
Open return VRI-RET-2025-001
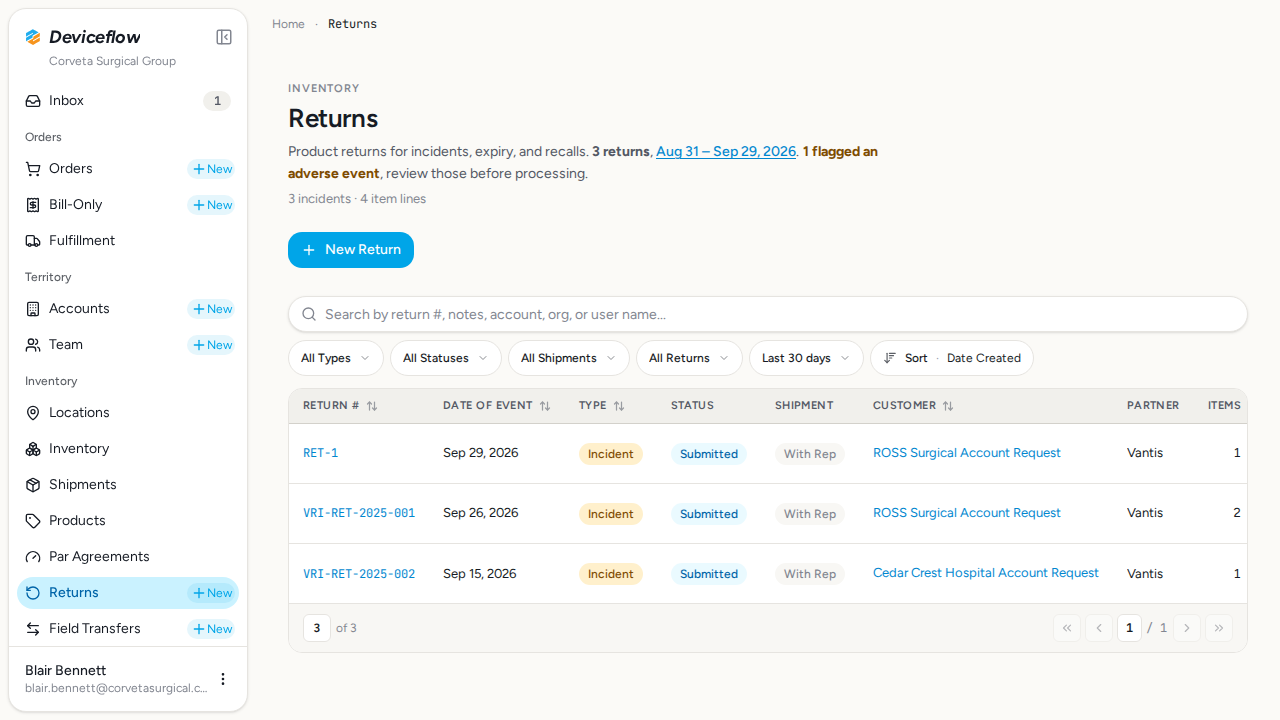click(x=359, y=513)
